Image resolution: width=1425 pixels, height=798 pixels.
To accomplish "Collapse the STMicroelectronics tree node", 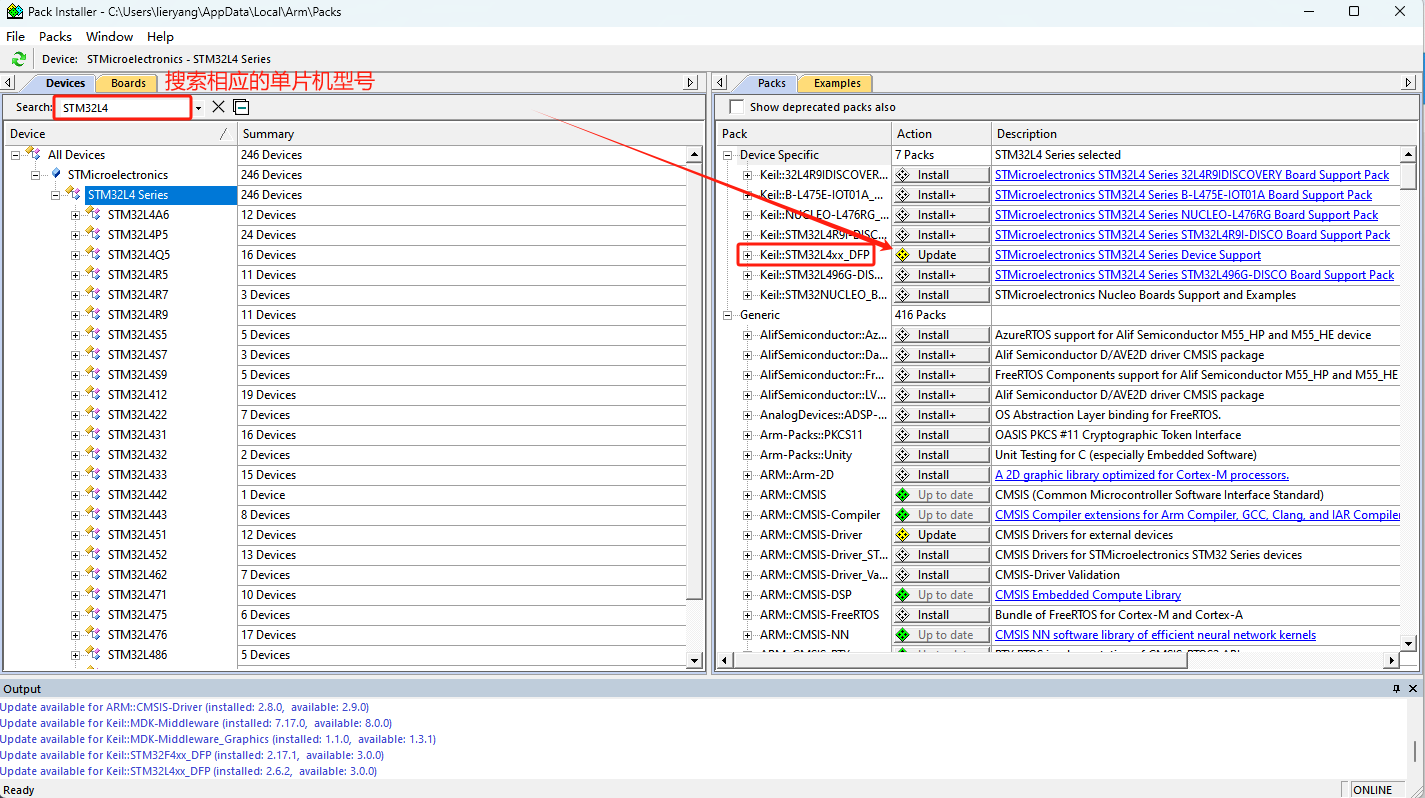I will tap(35, 175).
